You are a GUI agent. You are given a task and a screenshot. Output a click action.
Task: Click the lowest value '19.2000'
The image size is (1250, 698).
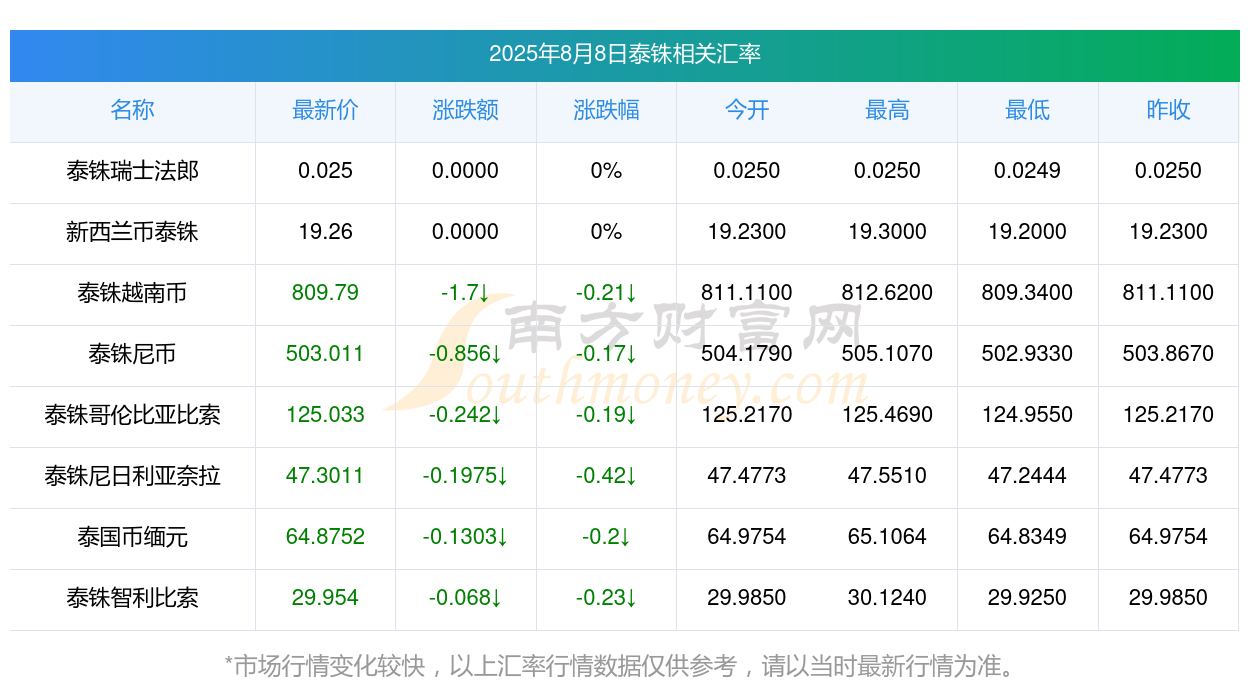pos(1028,232)
